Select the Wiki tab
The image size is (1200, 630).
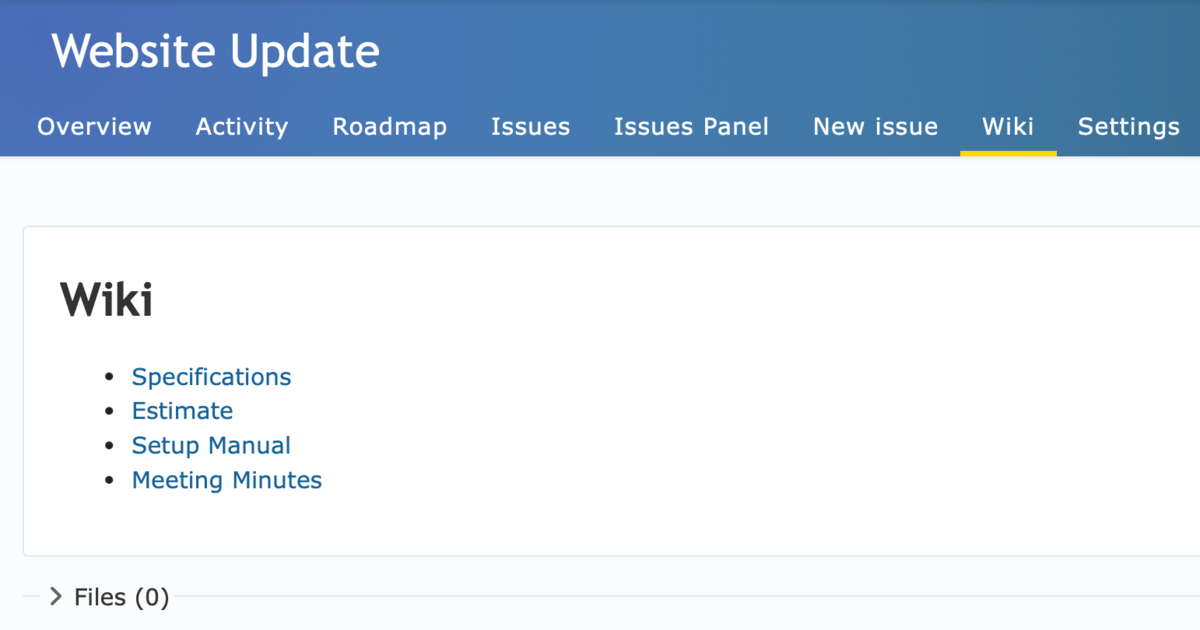(1008, 127)
